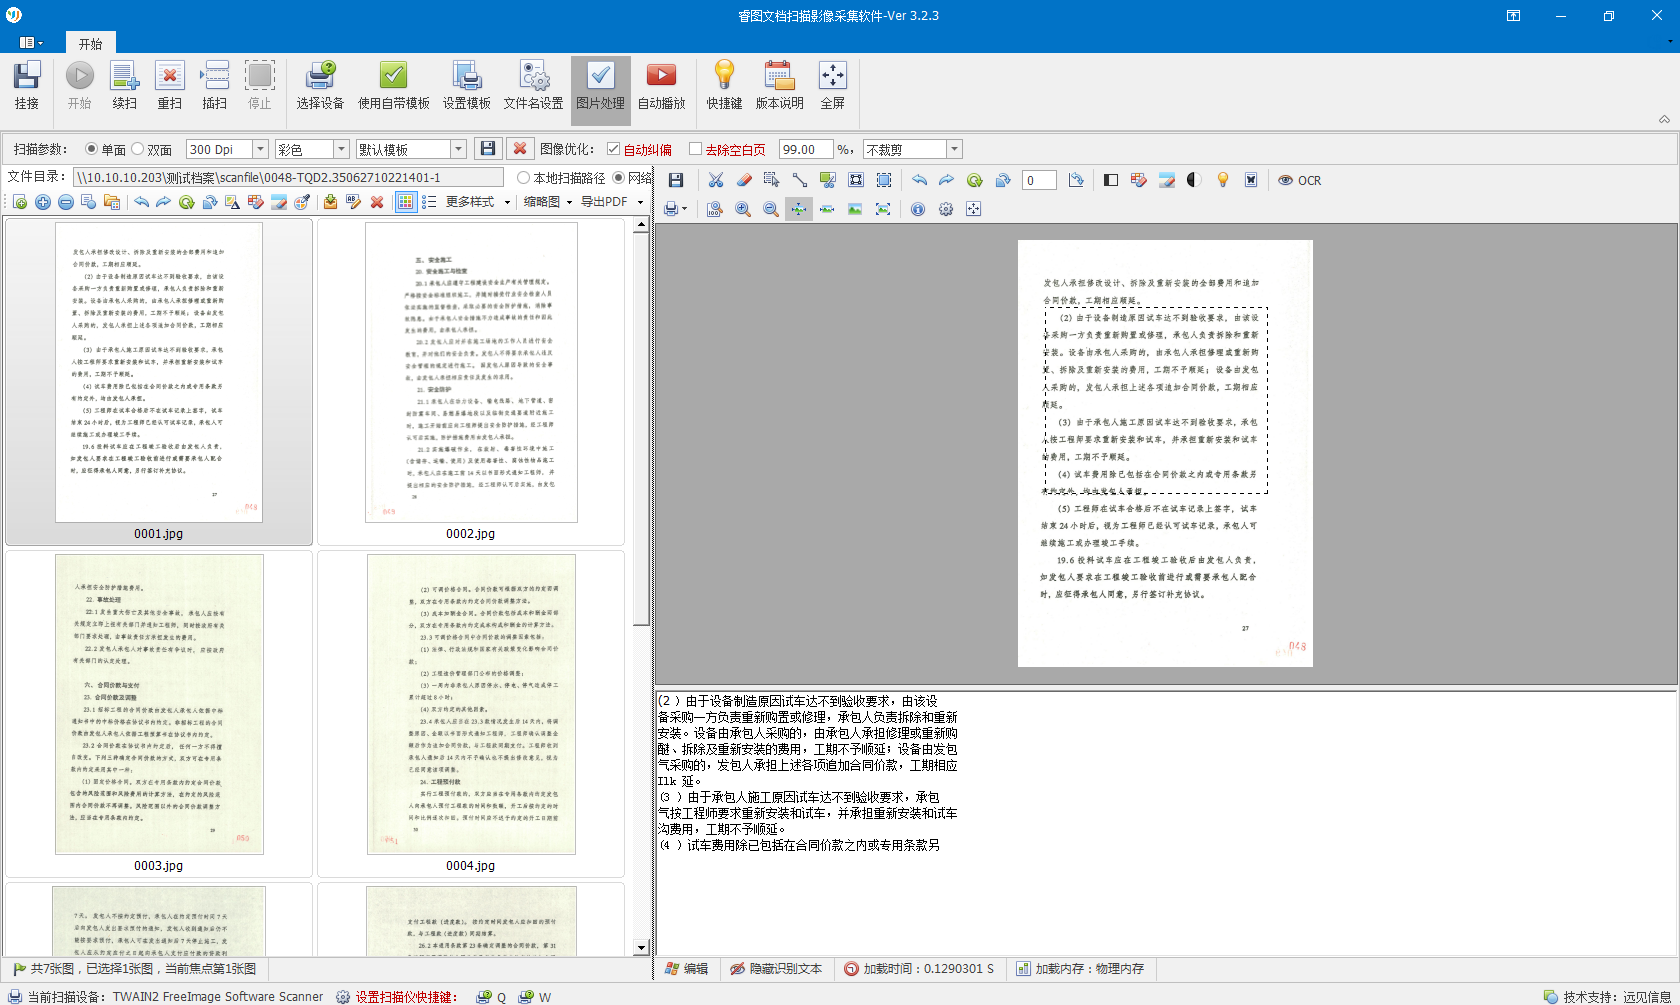
Task: Click scroll-down arrow of thumbnail list
Action: (642, 948)
